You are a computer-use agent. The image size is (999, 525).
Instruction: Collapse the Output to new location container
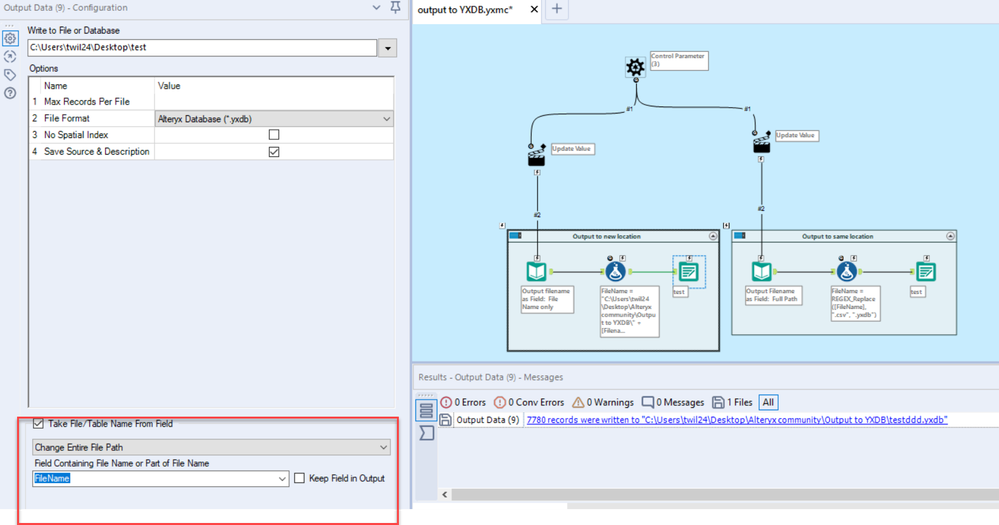click(713, 236)
